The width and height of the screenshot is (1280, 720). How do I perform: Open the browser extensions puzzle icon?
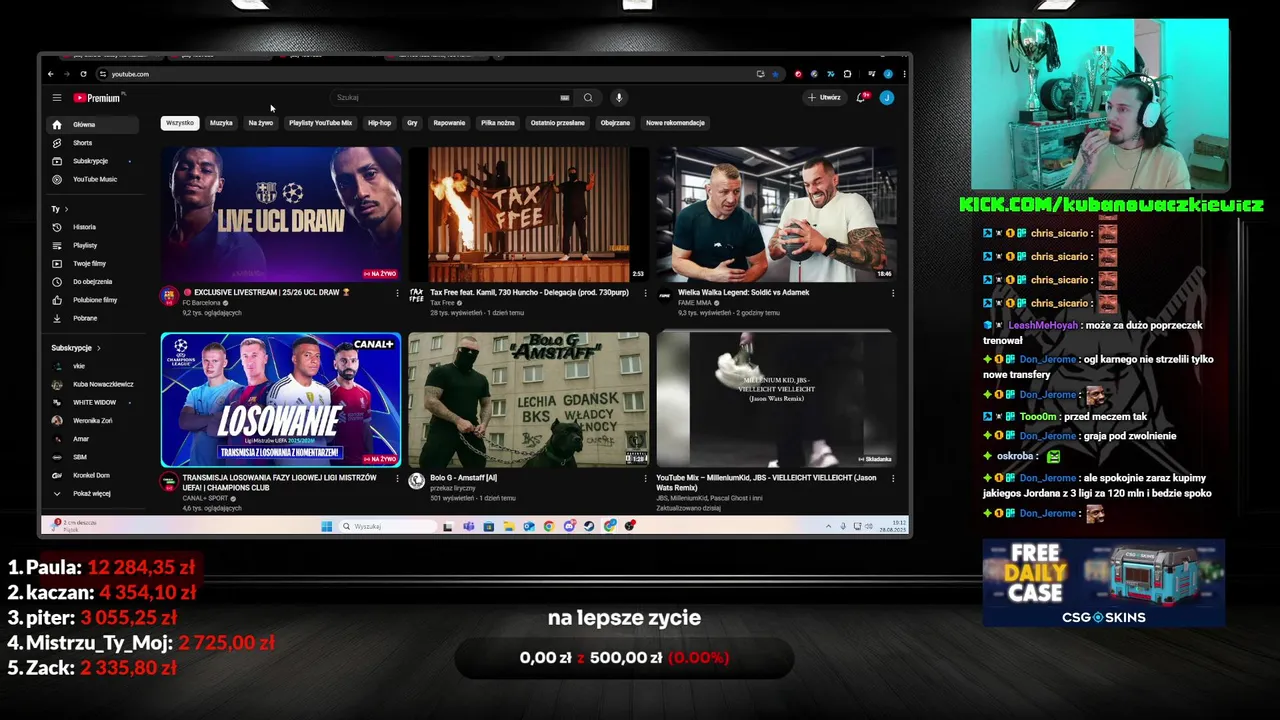847,74
